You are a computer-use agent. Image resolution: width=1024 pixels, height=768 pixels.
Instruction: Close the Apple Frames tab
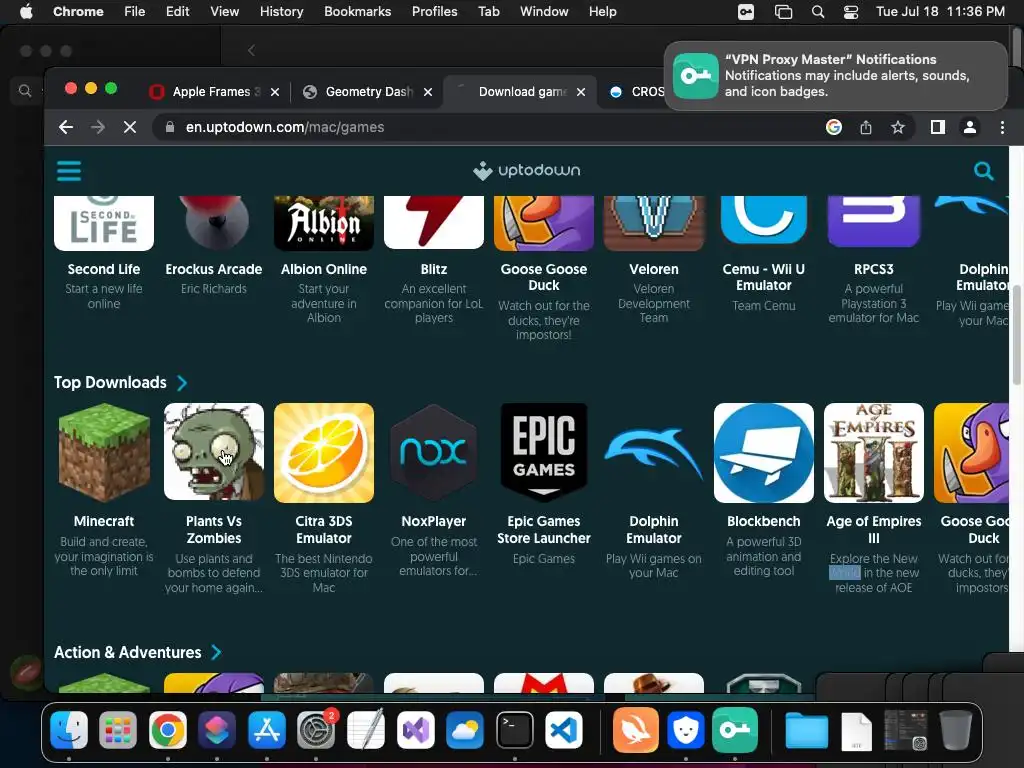275,92
